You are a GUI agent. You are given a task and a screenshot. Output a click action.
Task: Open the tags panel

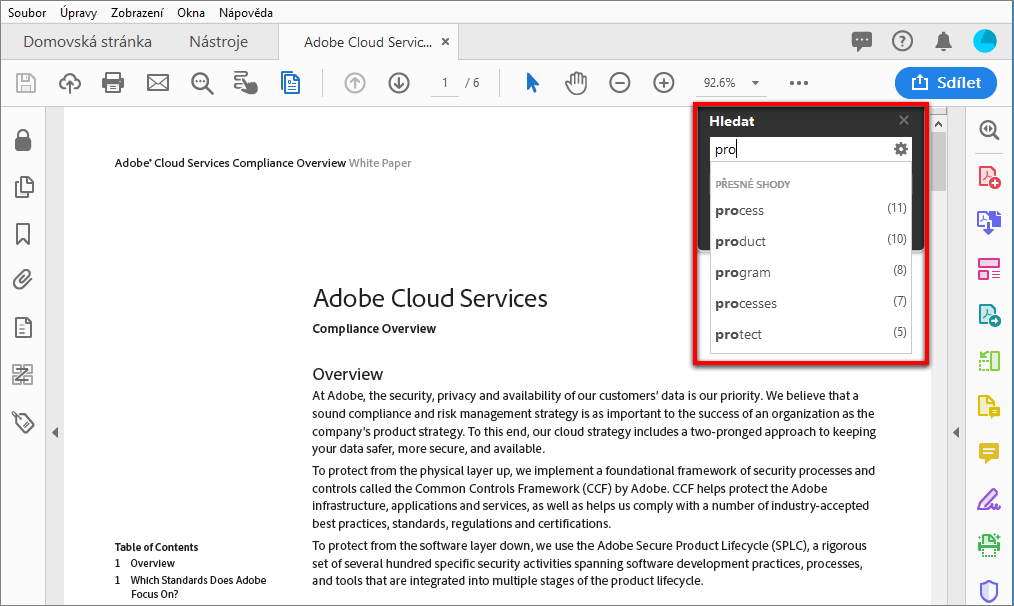(x=23, y=422)
